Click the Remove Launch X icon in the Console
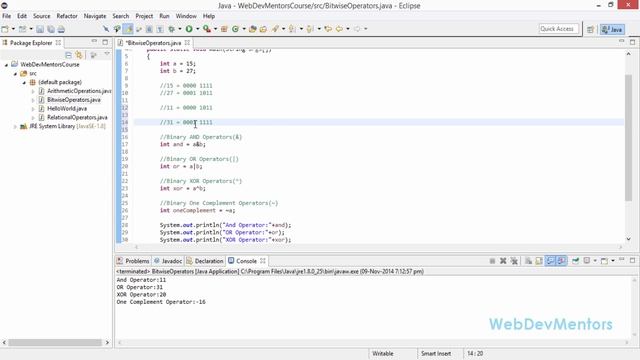The height and width of the screenshot is (360, 640). (503, 261)
